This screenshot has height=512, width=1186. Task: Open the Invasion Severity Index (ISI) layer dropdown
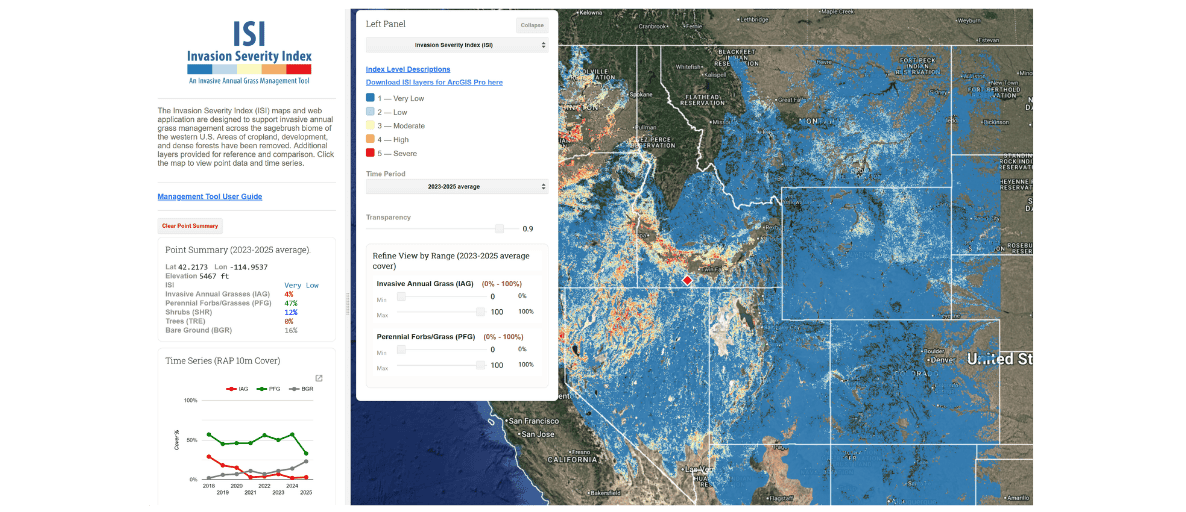click(457, 45)
